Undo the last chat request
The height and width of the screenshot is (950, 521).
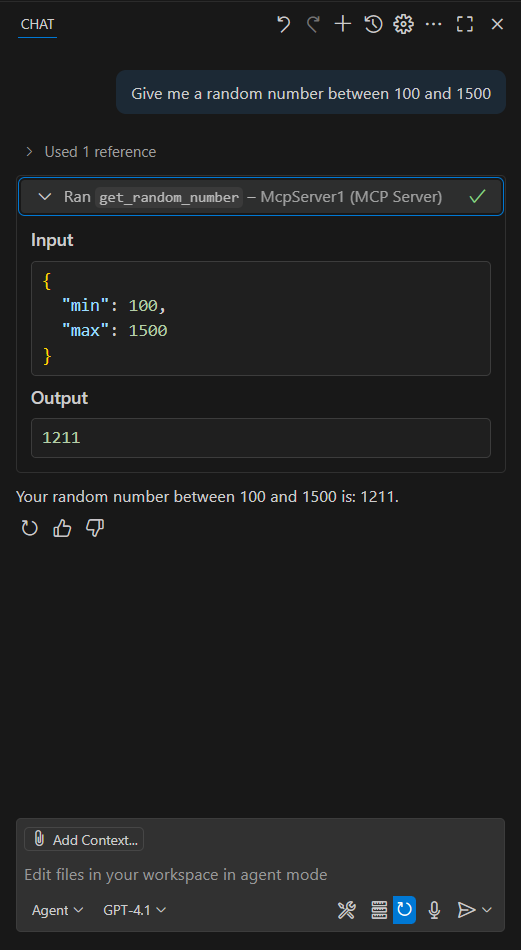[x=283, y=24]
